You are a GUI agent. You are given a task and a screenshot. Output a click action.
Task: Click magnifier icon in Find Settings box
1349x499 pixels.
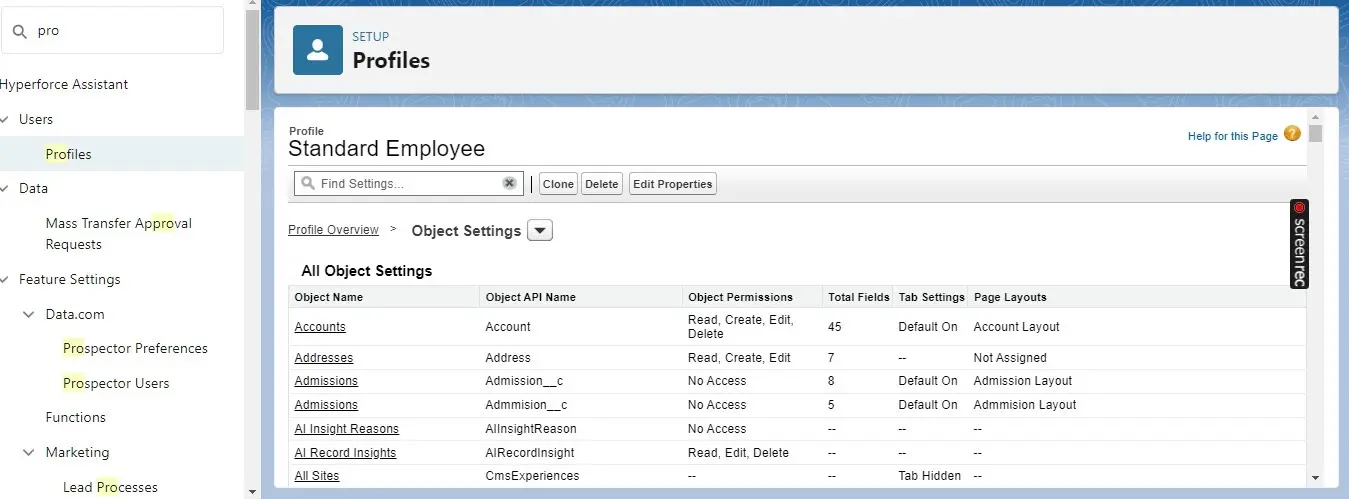pyautogui.click(x=308, y=184)
